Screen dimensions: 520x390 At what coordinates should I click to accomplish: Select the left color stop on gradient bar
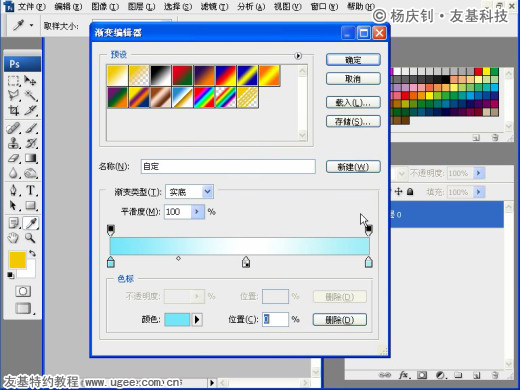pyautogui.click(x=111, y=262)
